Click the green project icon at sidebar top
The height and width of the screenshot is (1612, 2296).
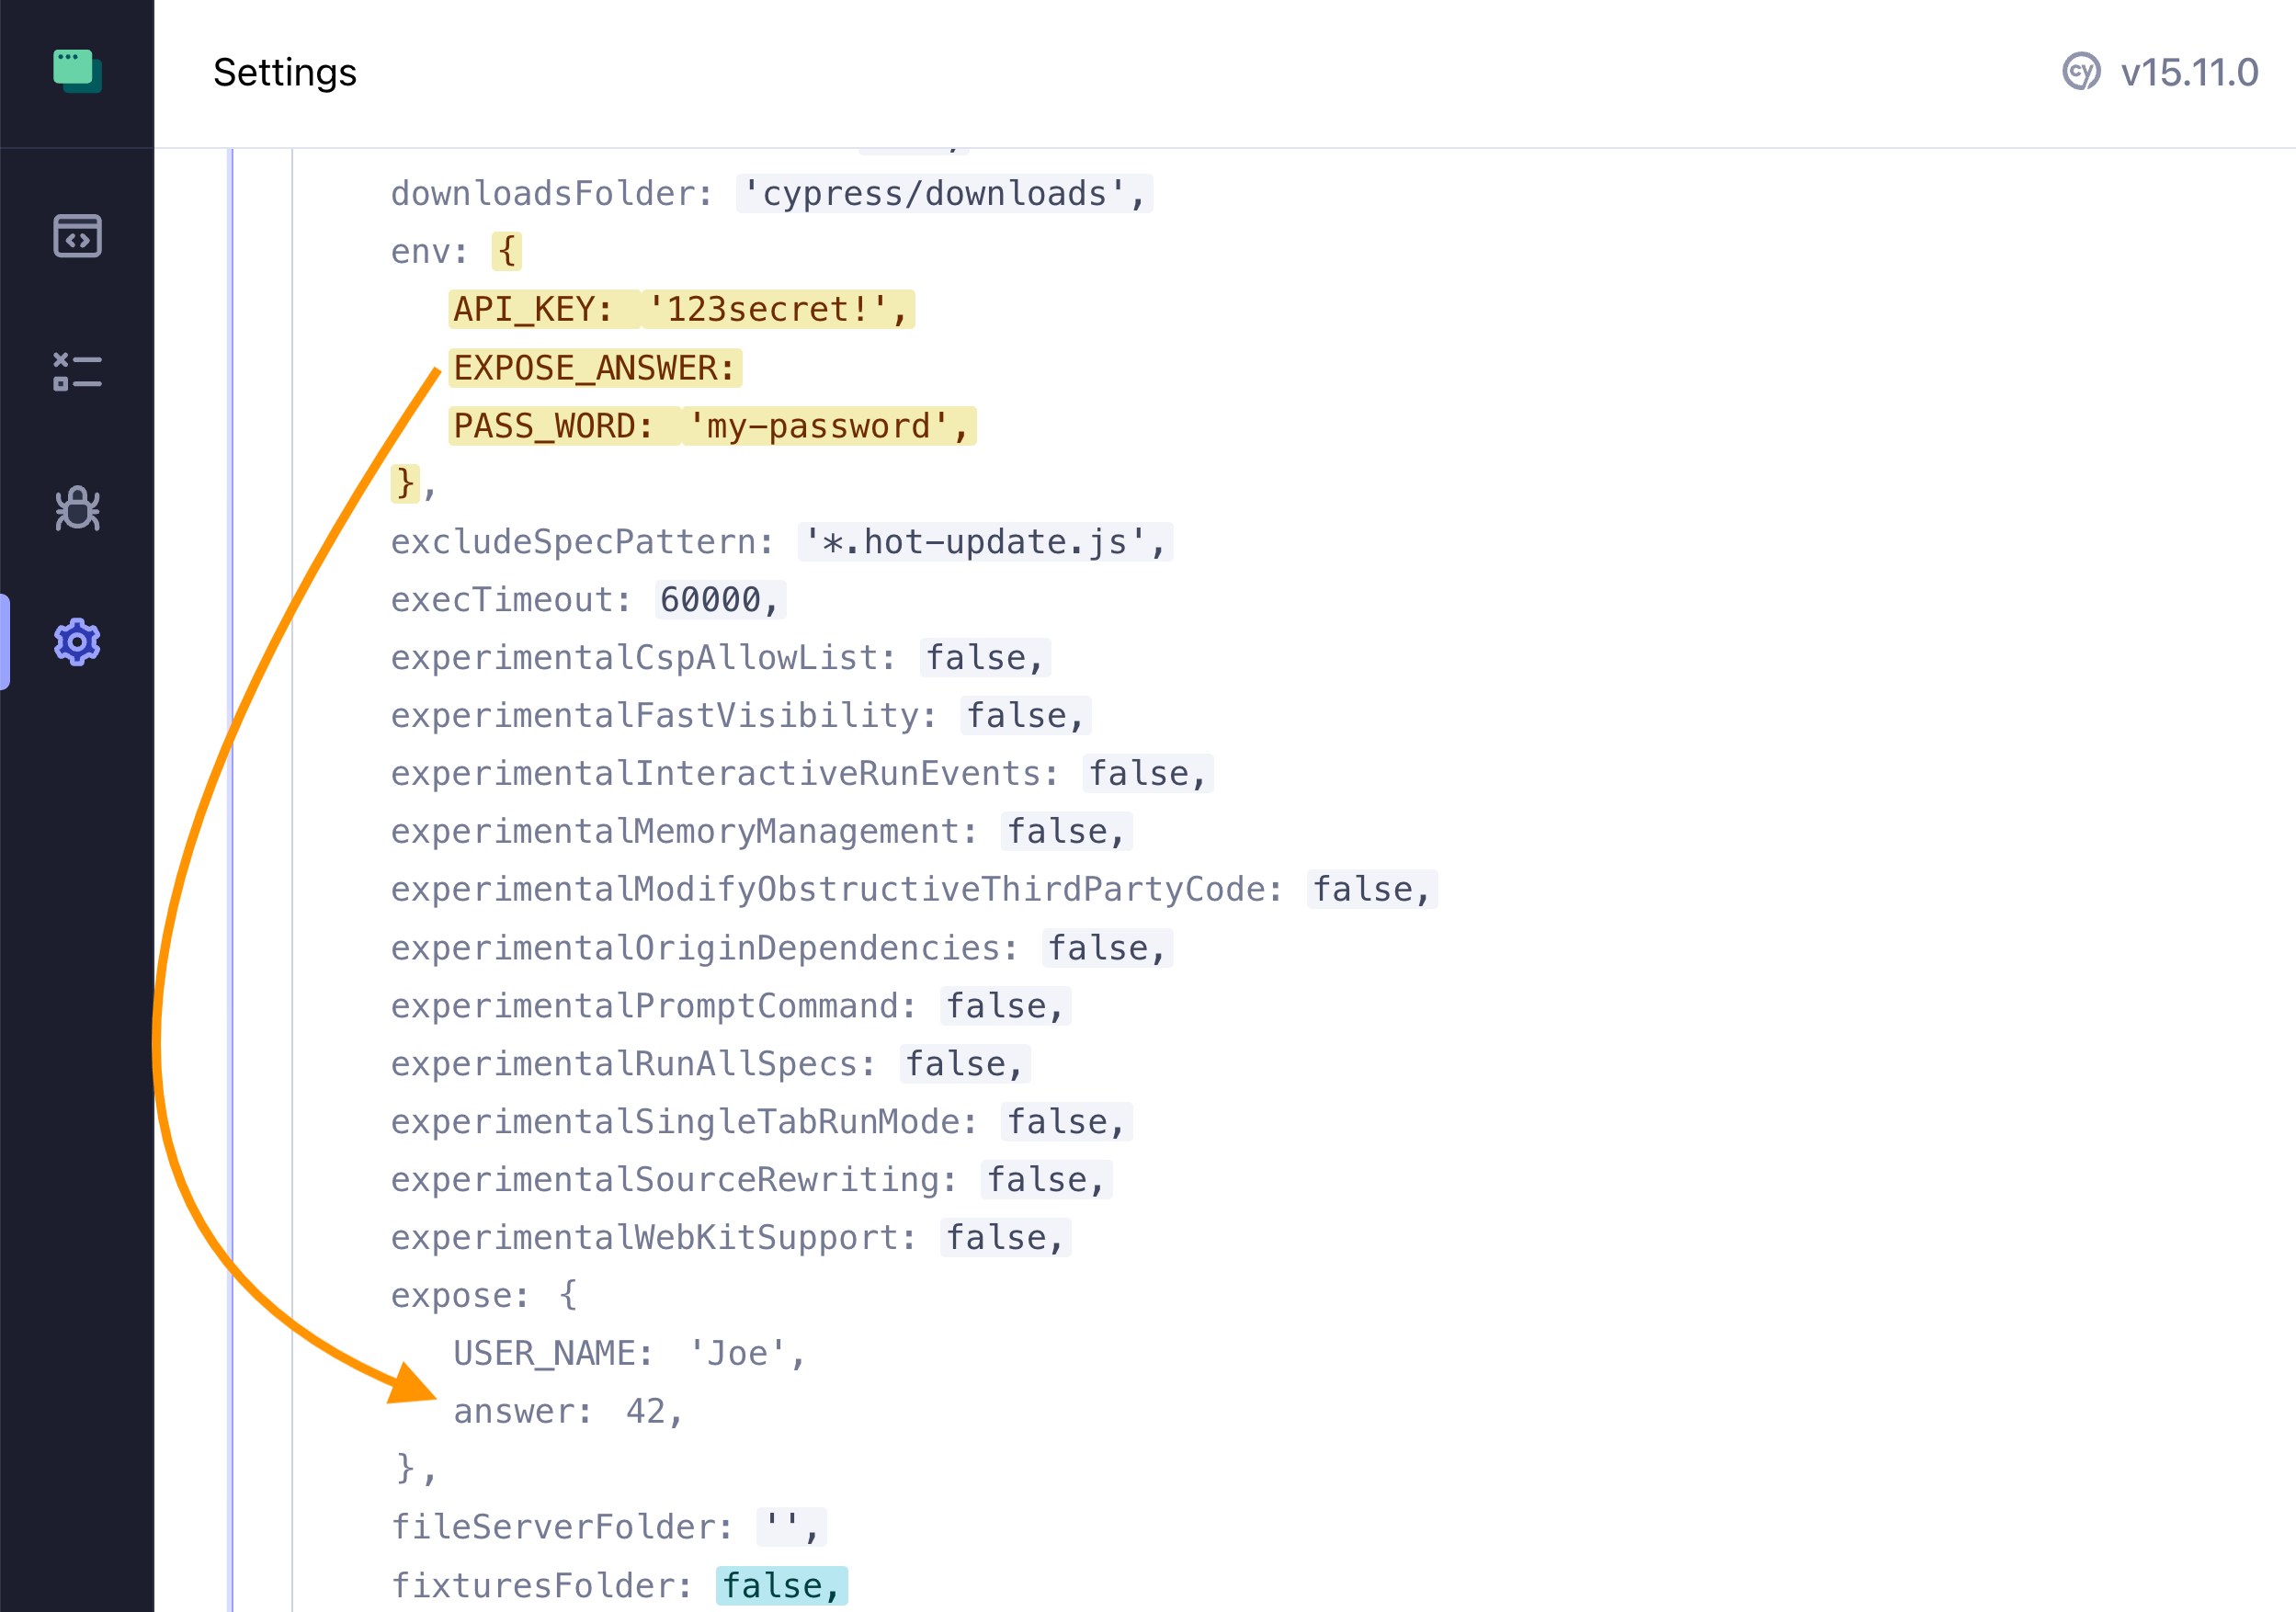(77, 72)
